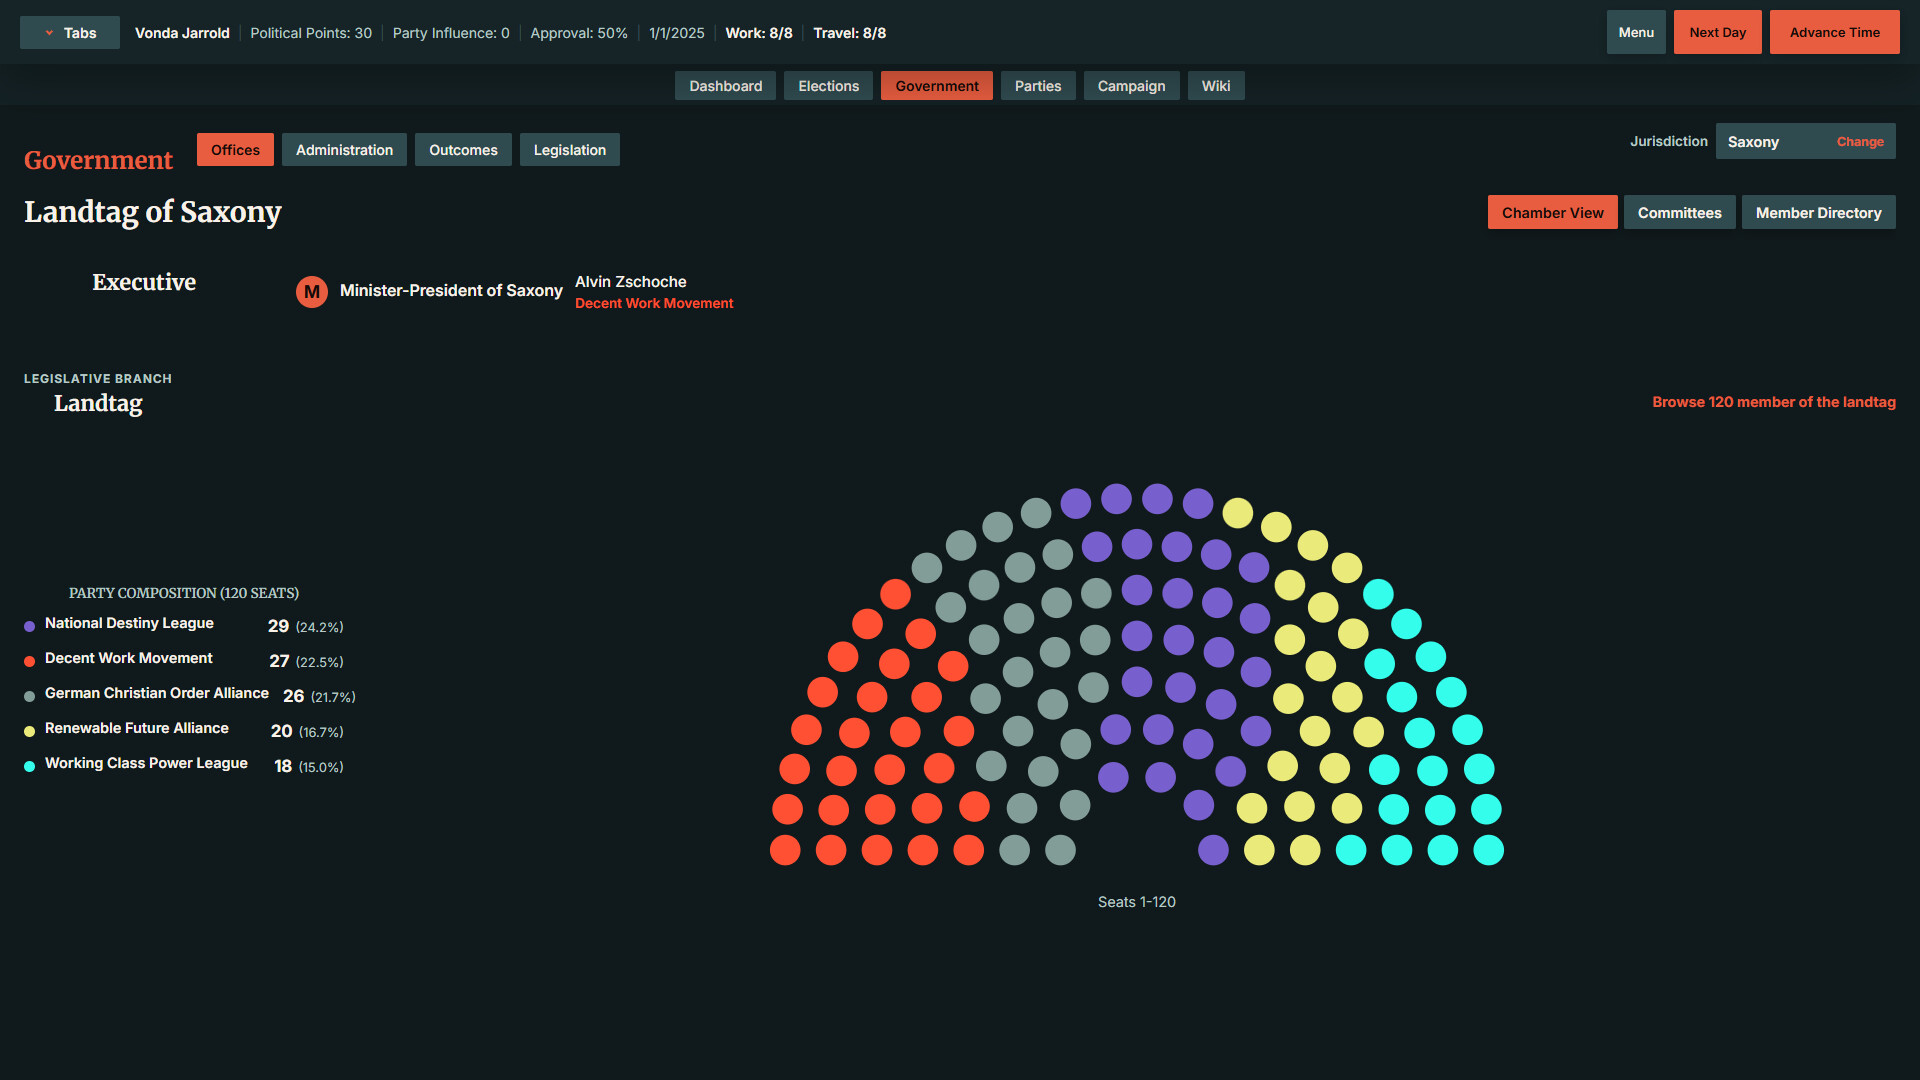The image size is (1920, 1080).
Task: Click the Seats 1-120 caption
Action: tap(1137, 902)
